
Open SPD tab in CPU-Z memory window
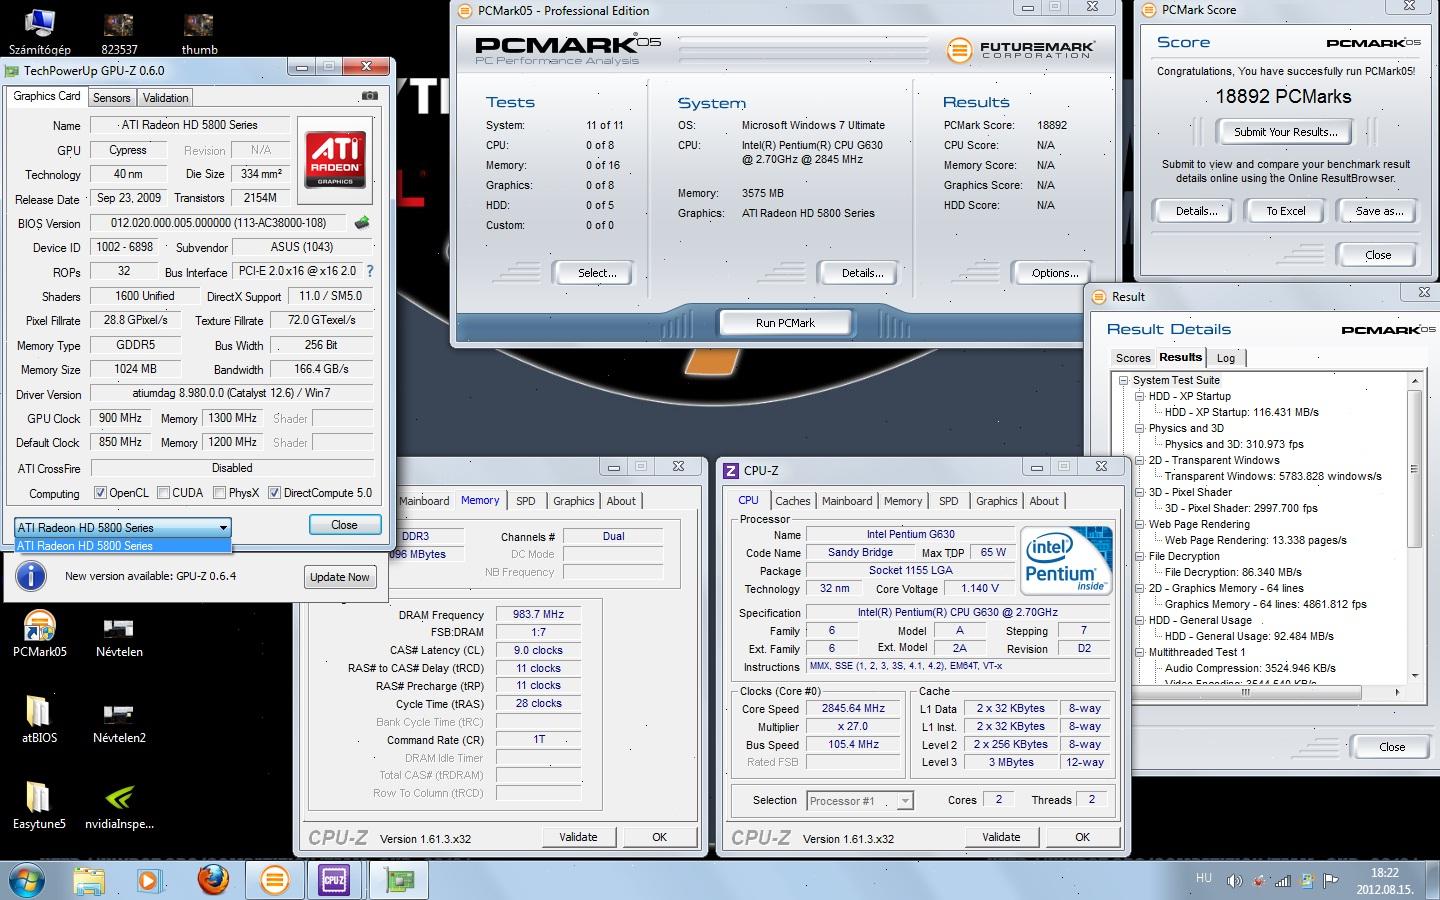pos(526,501)
